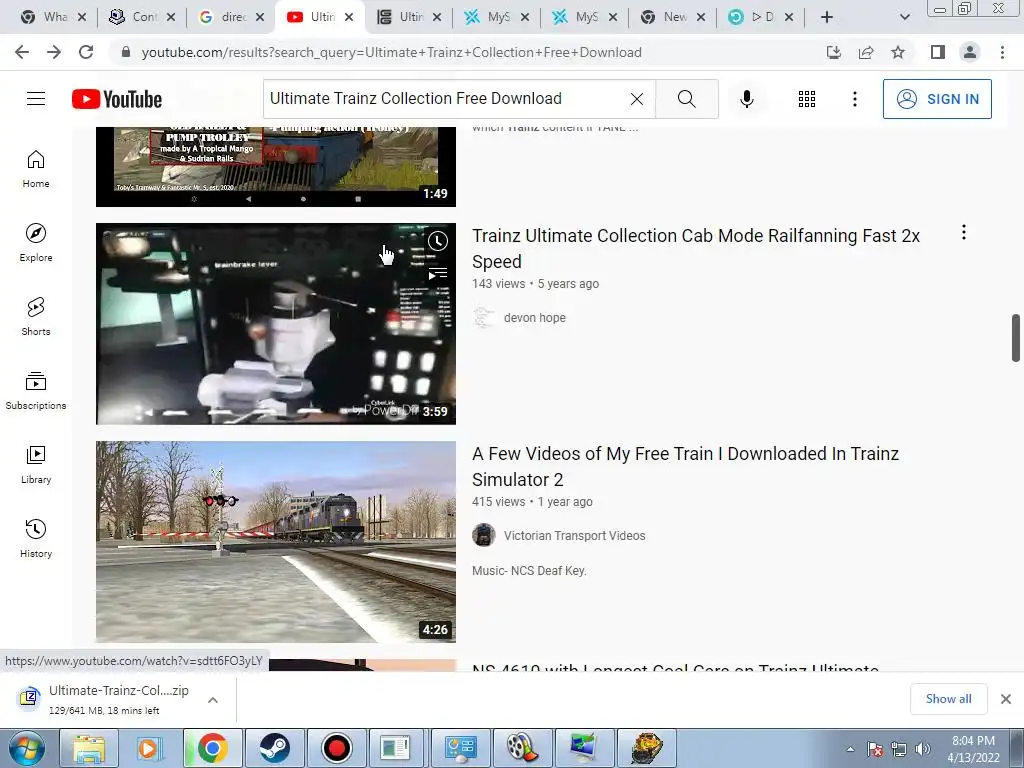1024x768 pixels.
Task: Open Explore in the sidebar
Action: [x=36, y=242]
